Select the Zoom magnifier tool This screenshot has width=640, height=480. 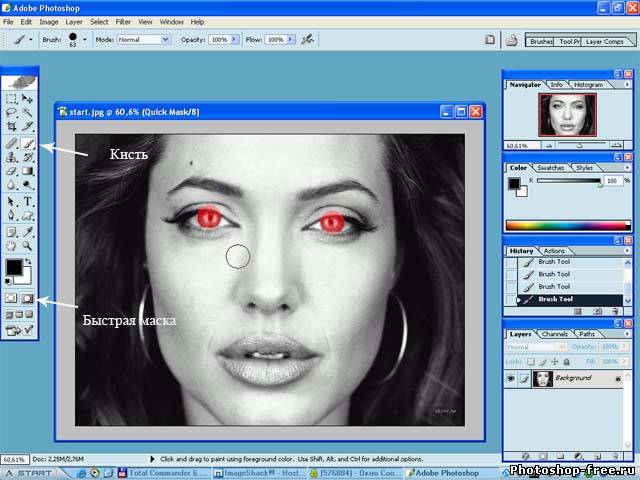pos(28,245)
